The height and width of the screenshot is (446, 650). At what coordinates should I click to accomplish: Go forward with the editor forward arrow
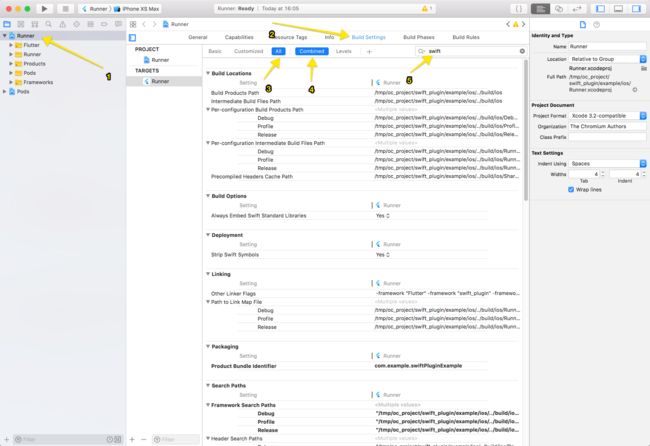[x=154, y=24]
